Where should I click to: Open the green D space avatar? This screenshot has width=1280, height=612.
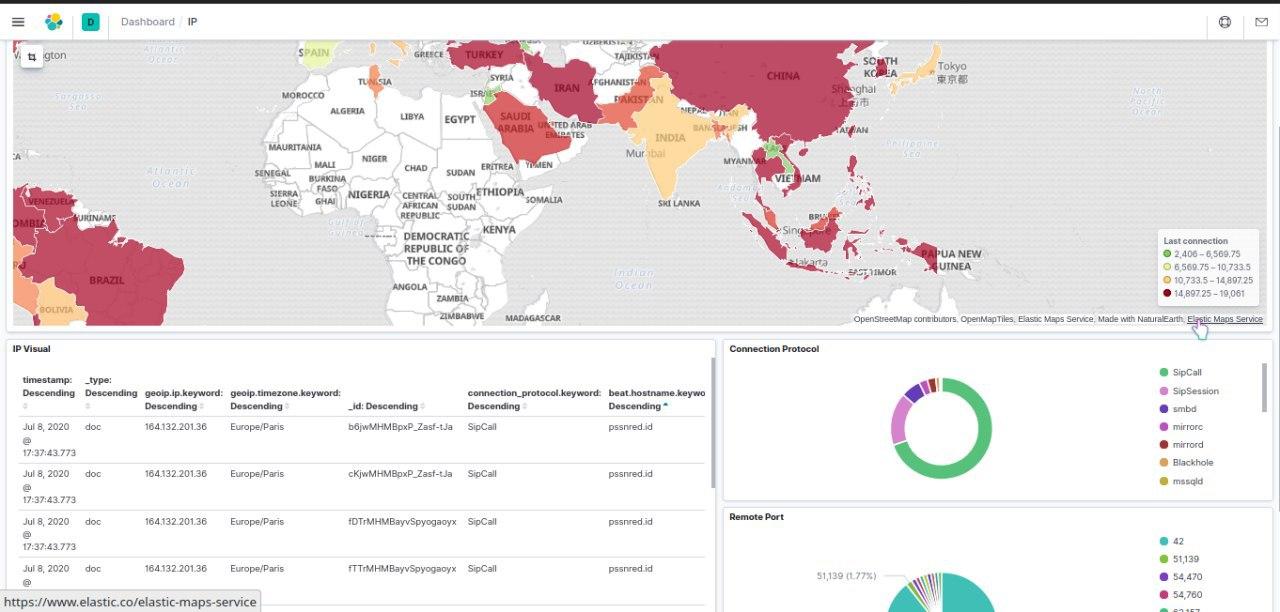(x=91, y=21)
